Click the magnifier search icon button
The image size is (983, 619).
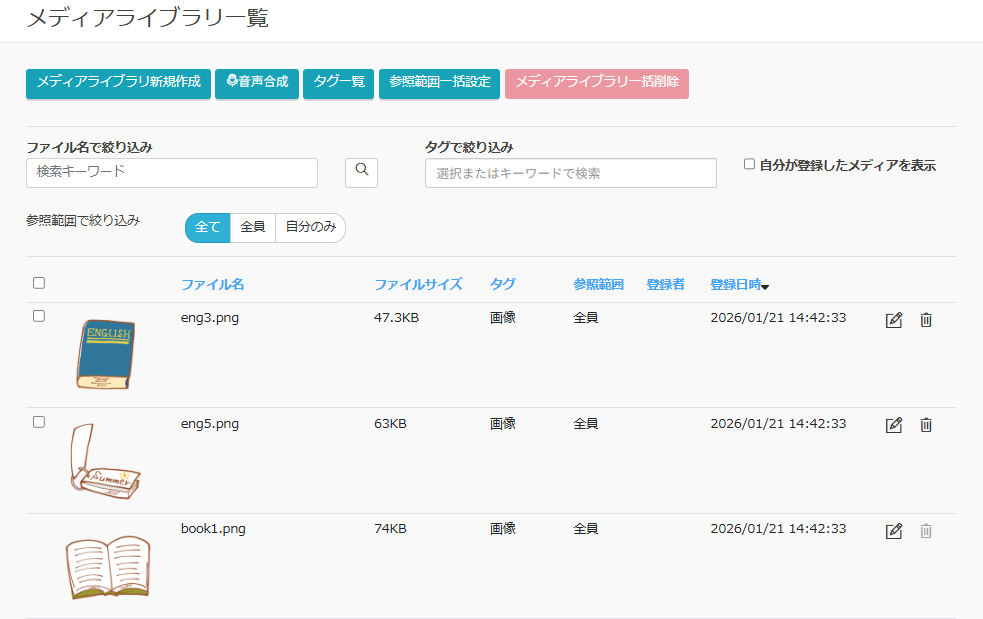[361, 172]
